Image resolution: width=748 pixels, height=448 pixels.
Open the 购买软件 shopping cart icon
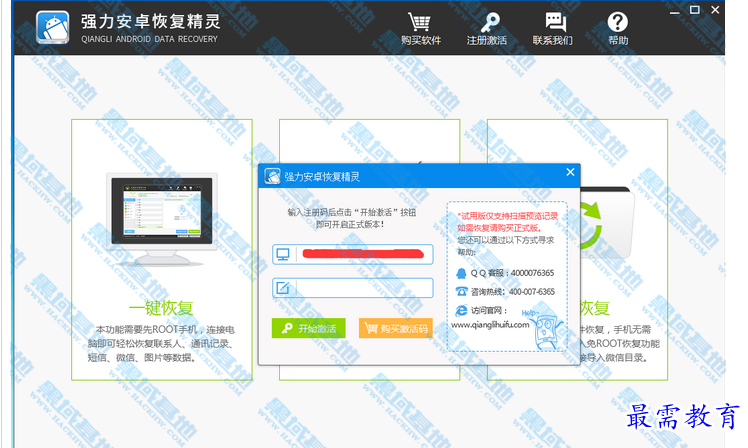pyautogui.click(x=419, y=22)
